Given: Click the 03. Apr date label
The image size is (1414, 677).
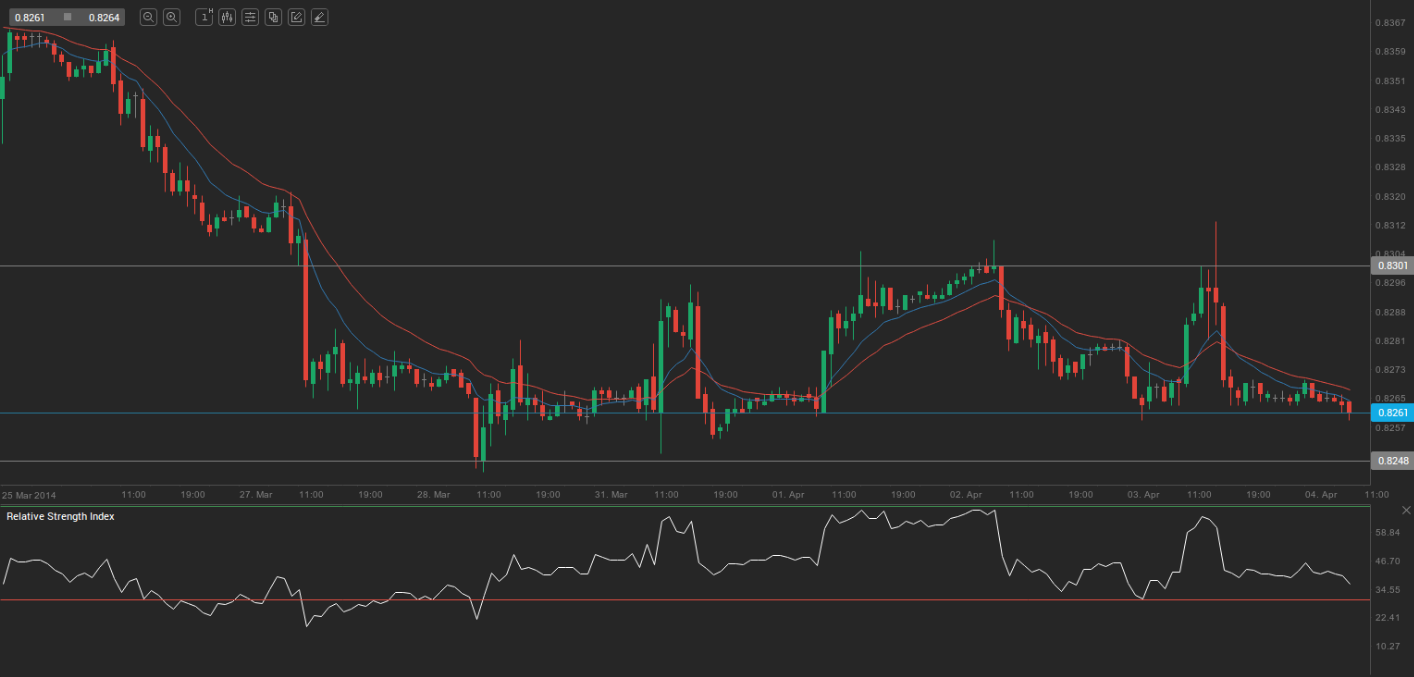Looking at the screenshot, I should [x=1143, y=495].
